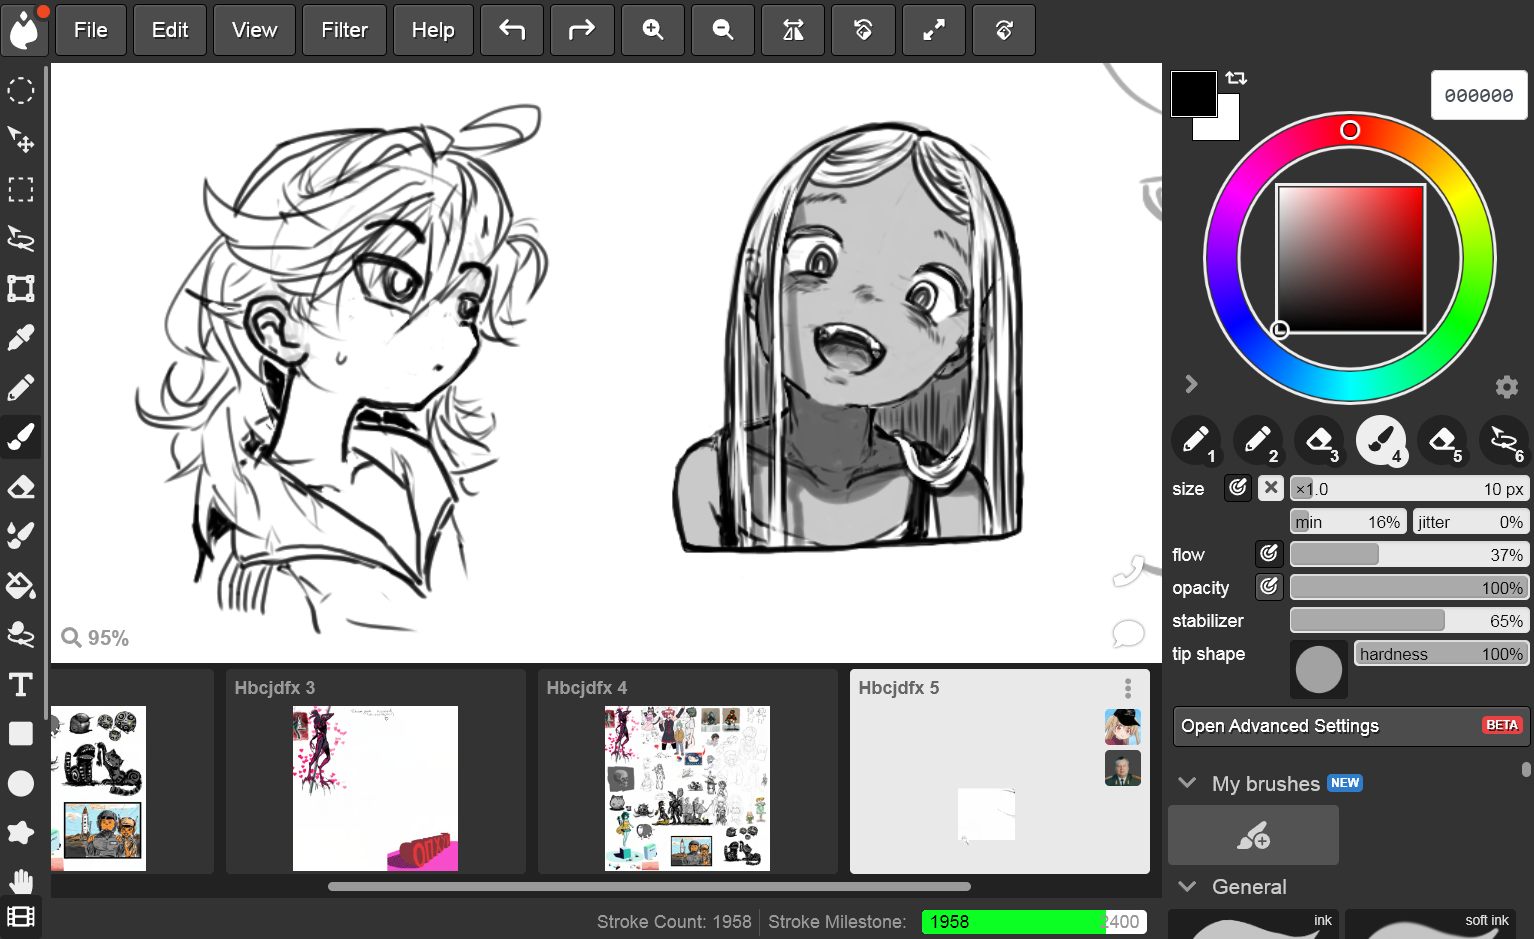Viewport: 1534px width, 939px height.
Task: Select the Eraser tool in left toolbar
Action: (21, 487)
